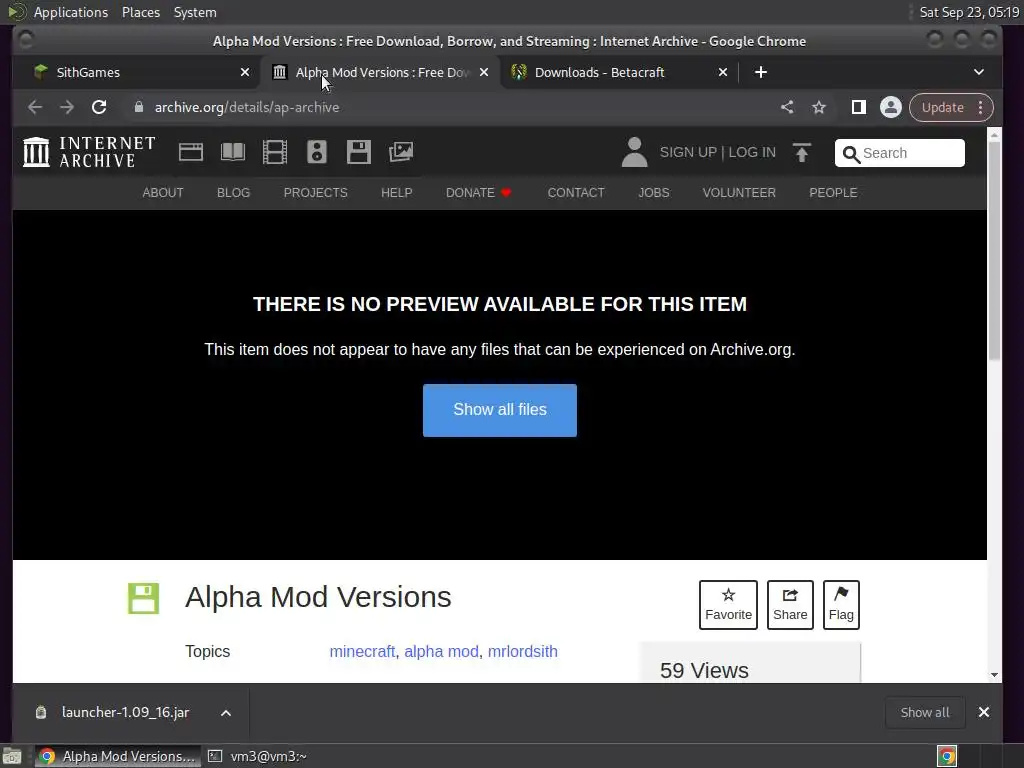Open the Web (Wayback) media icon
Viewport: 1024px width, 768px height.
(191, 152)
